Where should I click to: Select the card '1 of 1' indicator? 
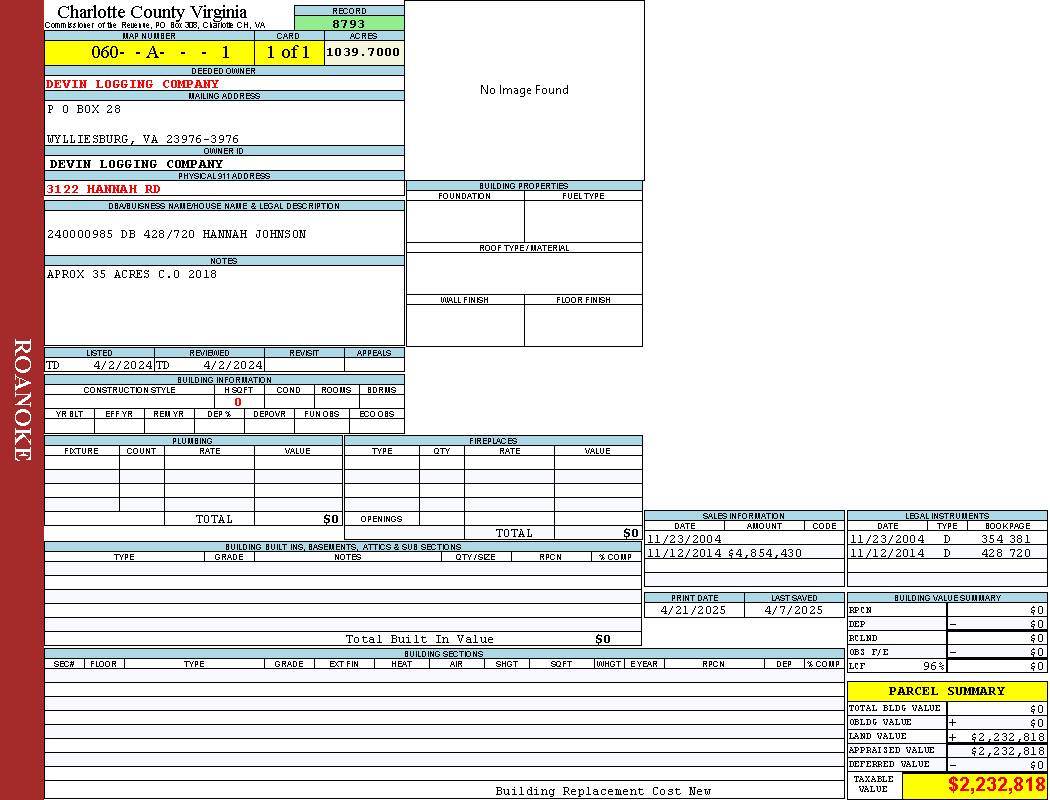[x=288, y=52]
